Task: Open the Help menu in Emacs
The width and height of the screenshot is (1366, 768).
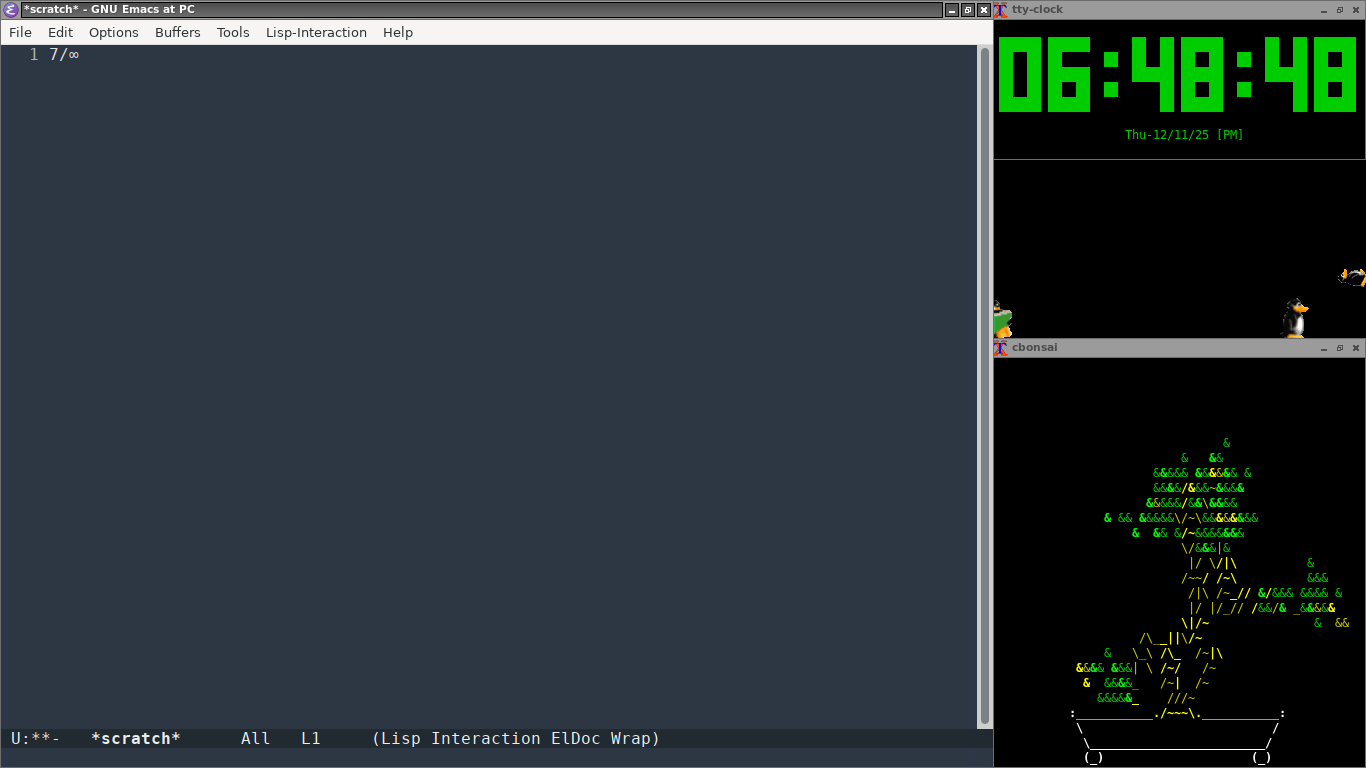Action: 398,32
